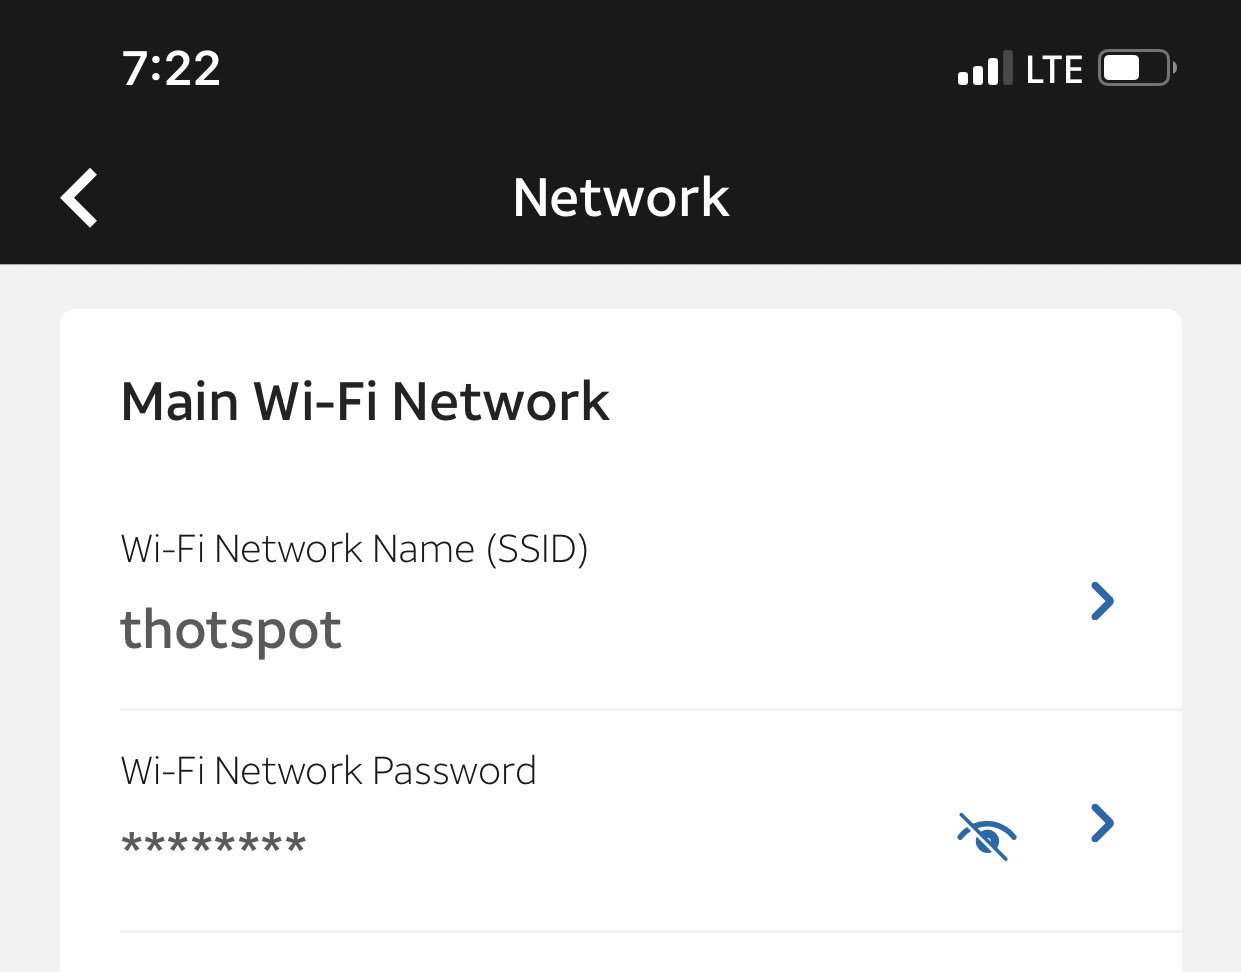Tap the gray background beside the card
The width and height of the screenshot is (1241, 972).
point(29,620)
